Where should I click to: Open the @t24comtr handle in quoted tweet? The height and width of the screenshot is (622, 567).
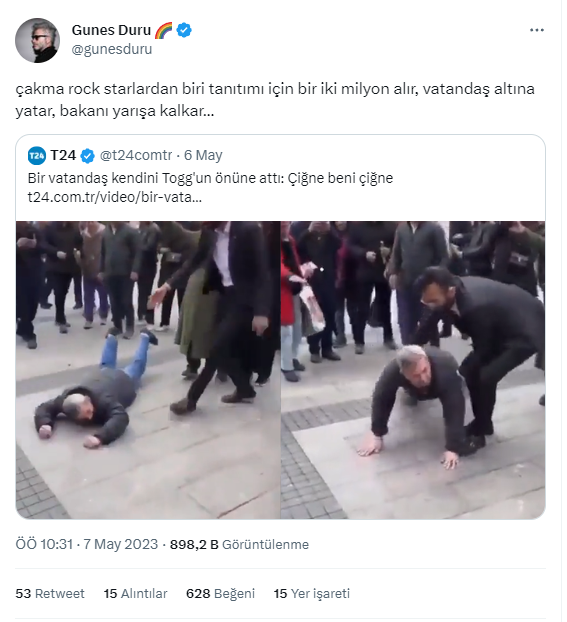pyautogui.click(x=136, y=155)
